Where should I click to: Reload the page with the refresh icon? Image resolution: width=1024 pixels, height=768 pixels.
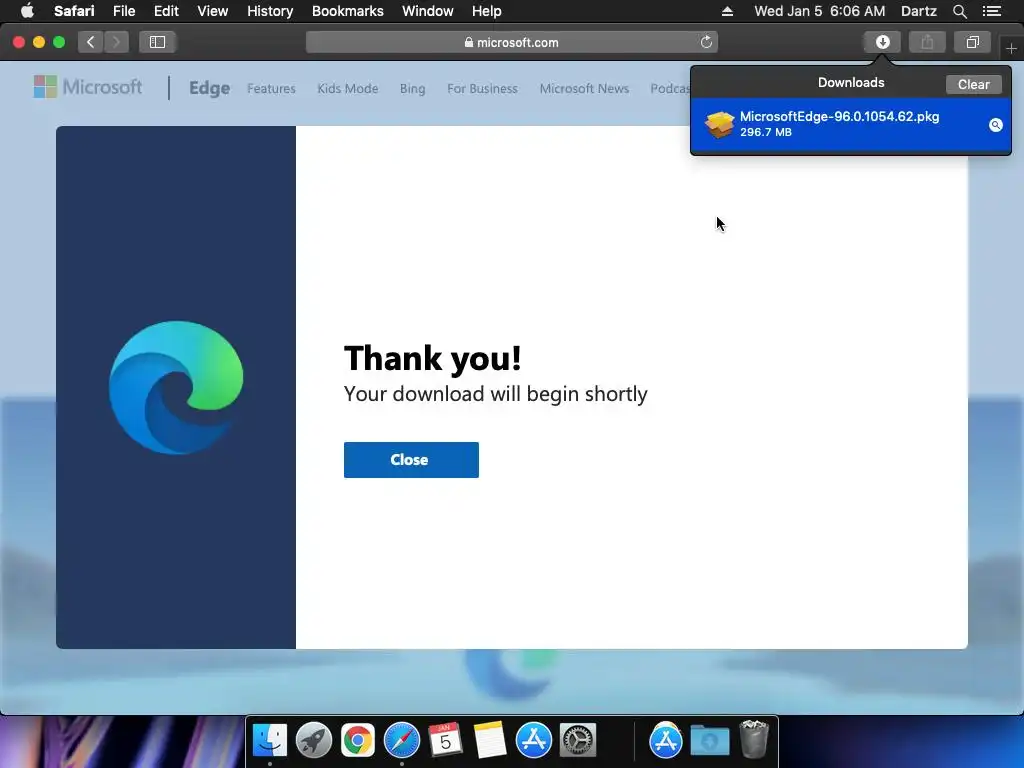(706, 42)
